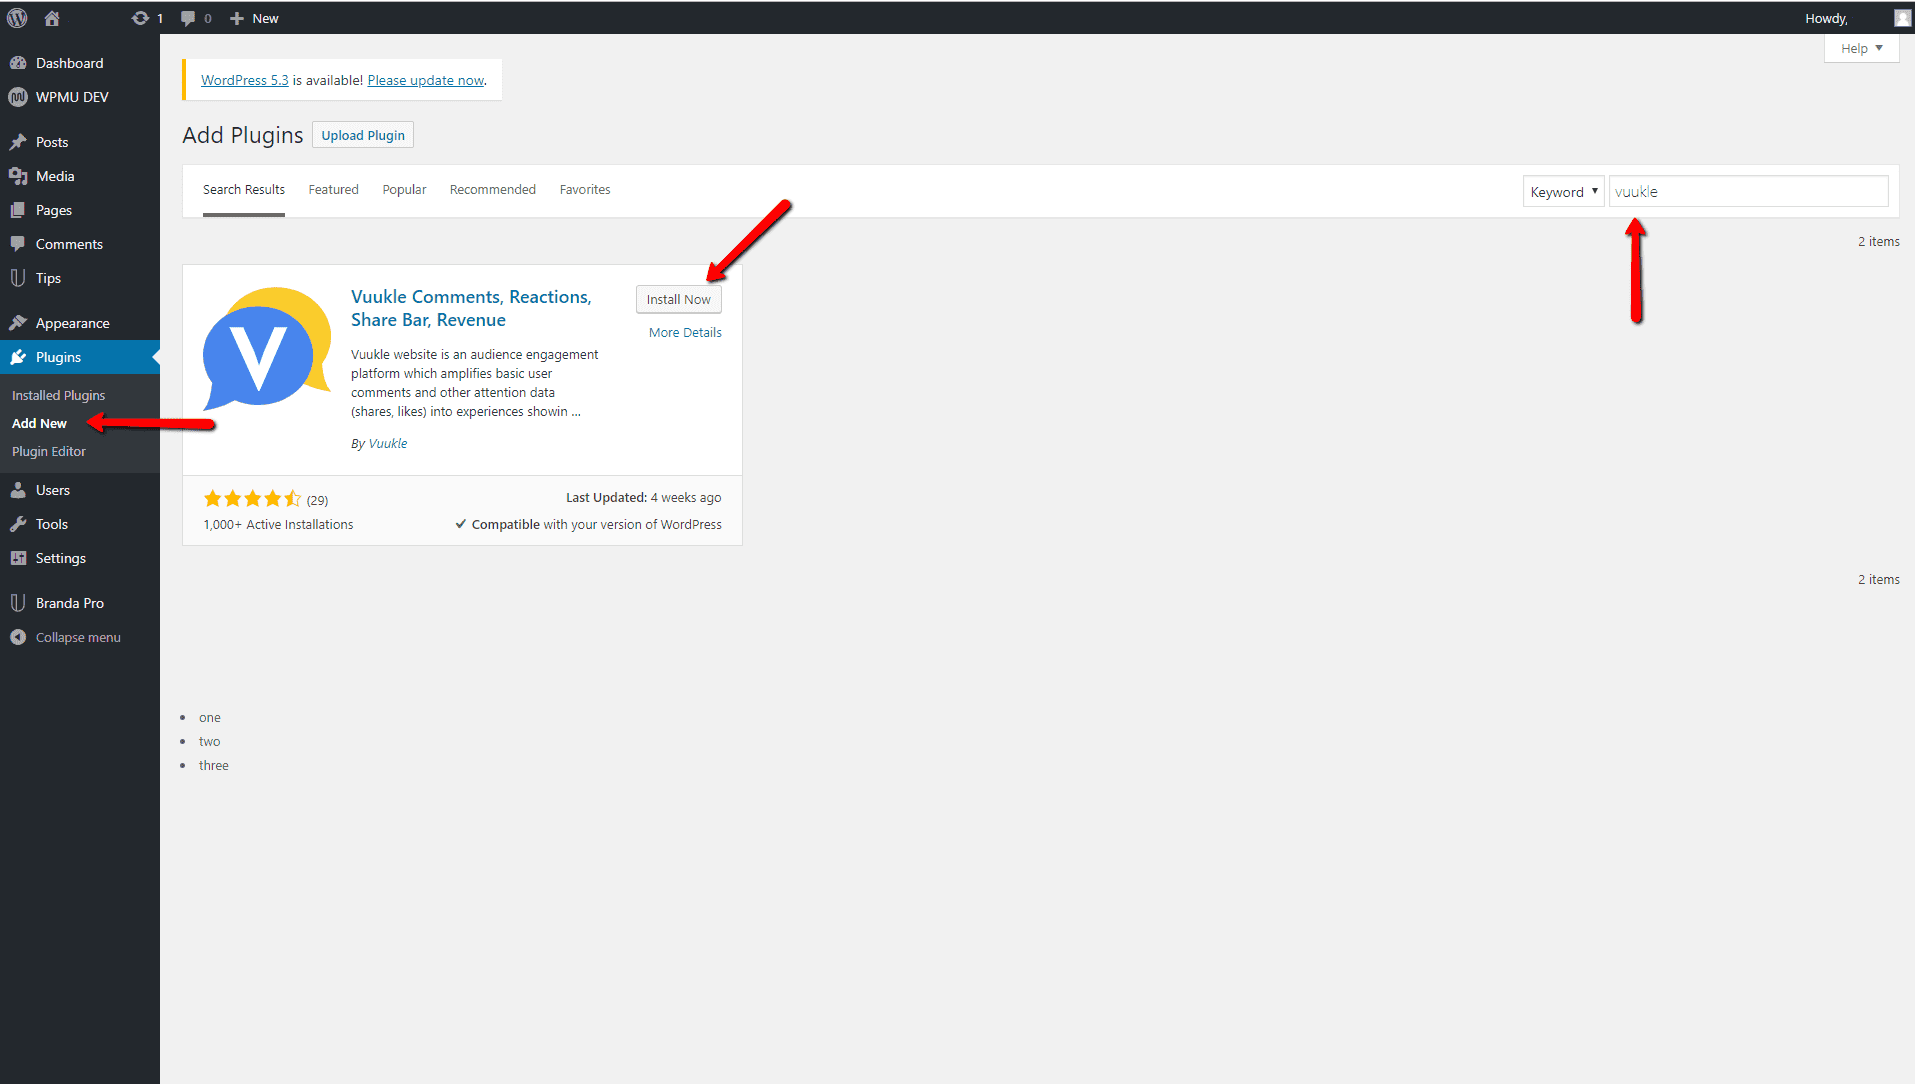Open the comments bubble icon in admin bar
This screenshot has height=1084, width=1915.
coord(188,18)
